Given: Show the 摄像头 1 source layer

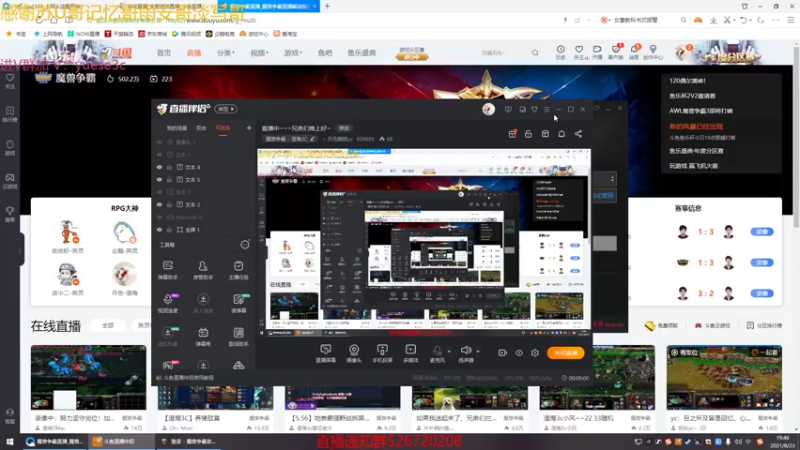Looking at the screenshot, I should pyautogui.click(x=159, y=142).
